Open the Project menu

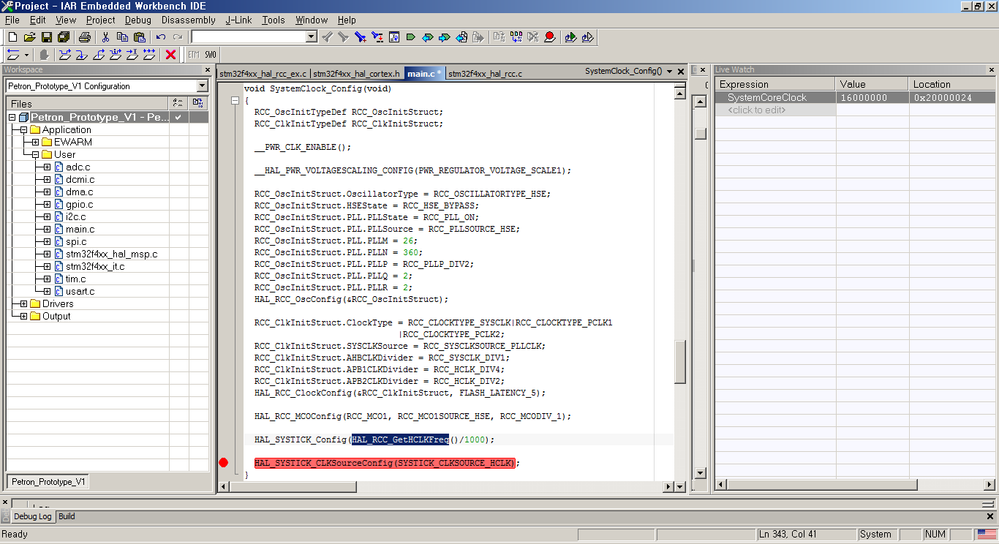(x=101, y=20)
